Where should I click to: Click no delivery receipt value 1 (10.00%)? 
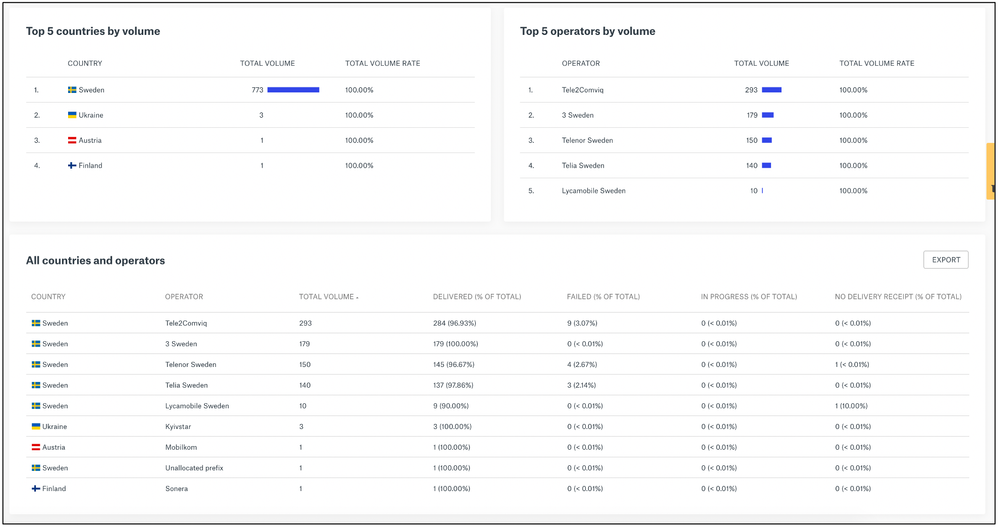(x=851, y=406)
